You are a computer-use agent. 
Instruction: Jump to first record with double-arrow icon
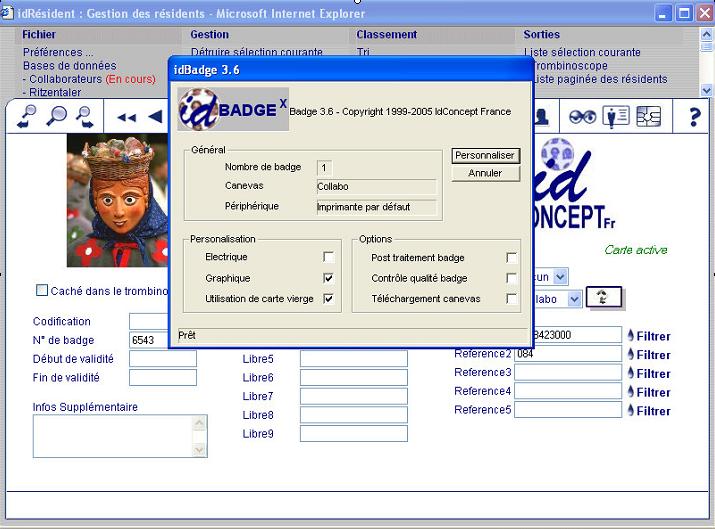126,117
